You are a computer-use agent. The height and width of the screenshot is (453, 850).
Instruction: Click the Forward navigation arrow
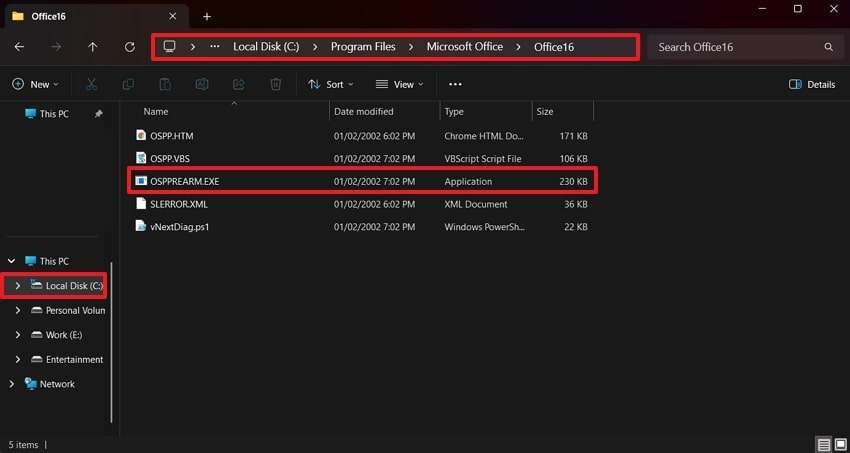(56, 47)
